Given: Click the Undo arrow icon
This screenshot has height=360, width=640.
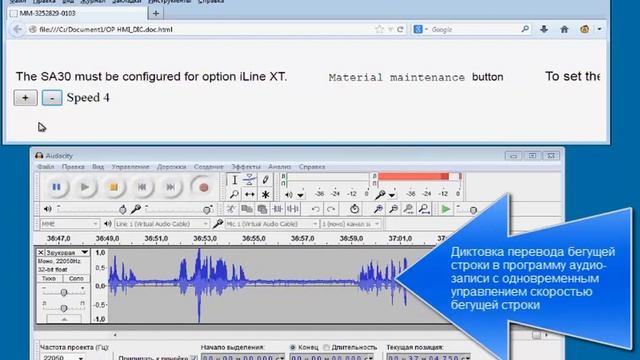Looking at the screenshot, I should pos(315,209).
